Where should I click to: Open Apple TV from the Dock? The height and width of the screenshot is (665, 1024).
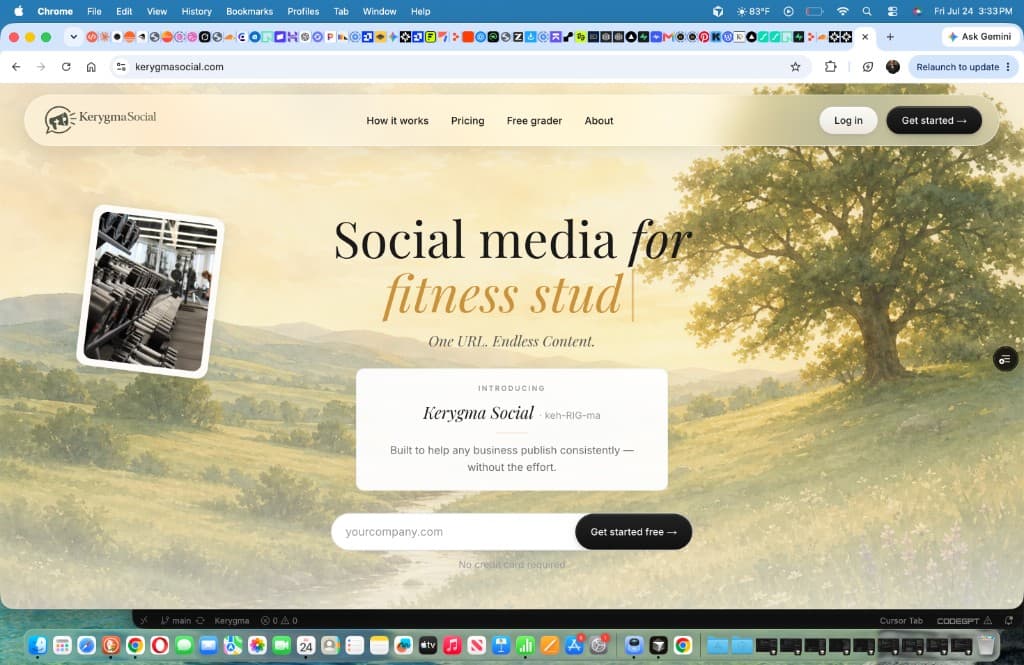428,645
